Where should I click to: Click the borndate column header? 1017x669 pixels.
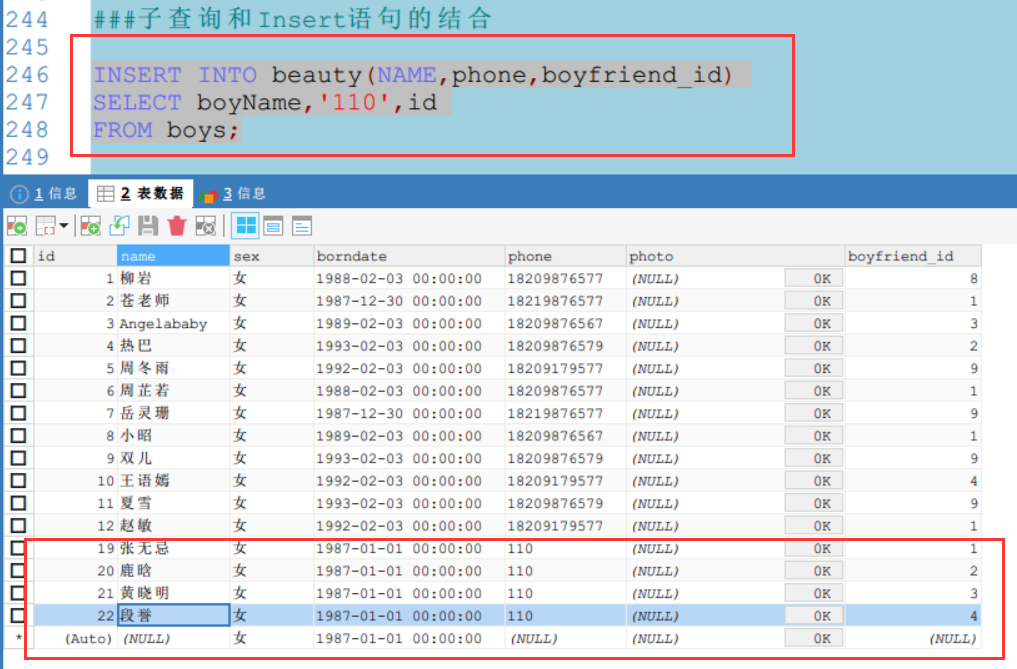tap(409, 256)
